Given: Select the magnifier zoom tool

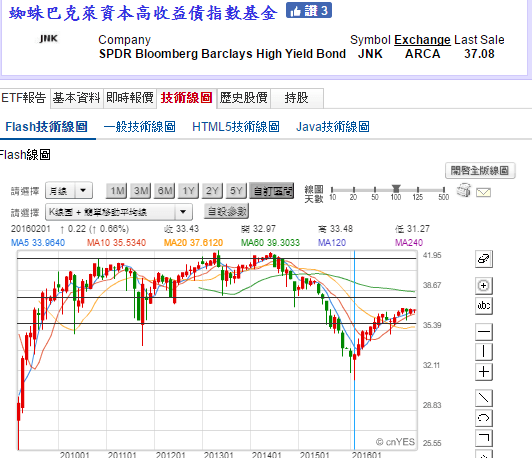Looking at the screenshot, I should 483,286.
